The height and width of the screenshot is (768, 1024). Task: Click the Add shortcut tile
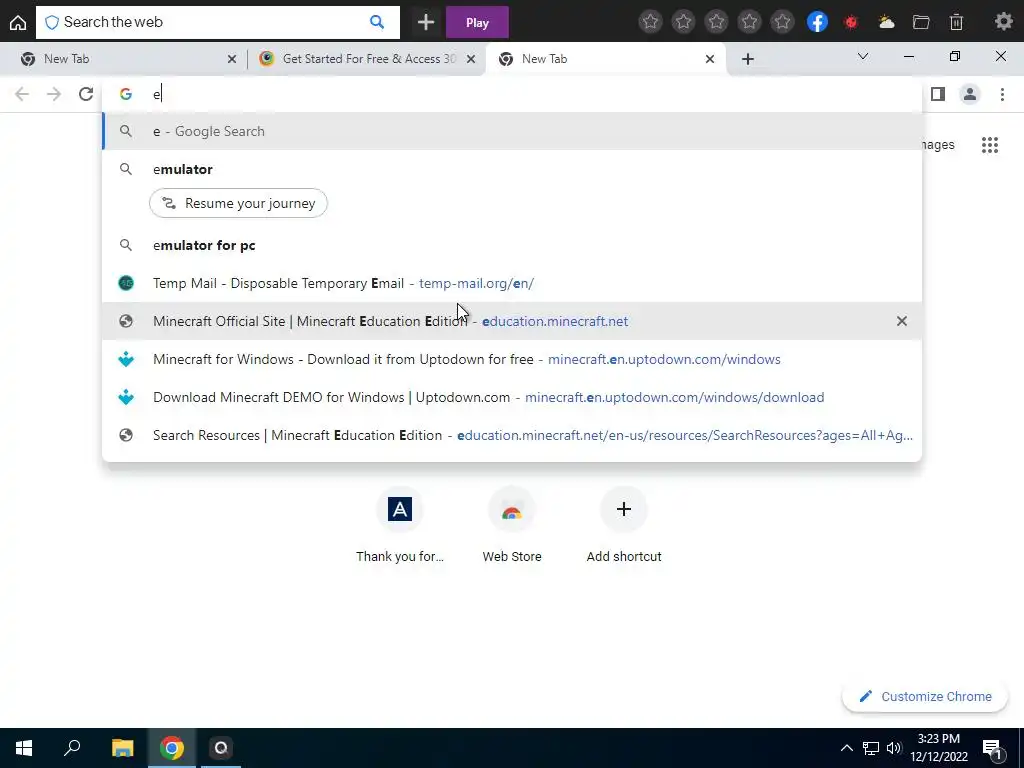[x=624, y=526]
